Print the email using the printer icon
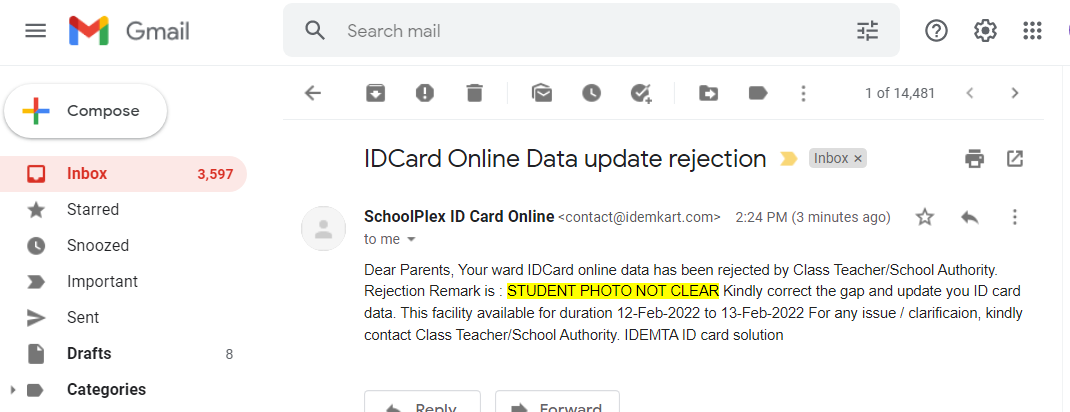The width and height of the screenshot is (1070, 412). 974,158
